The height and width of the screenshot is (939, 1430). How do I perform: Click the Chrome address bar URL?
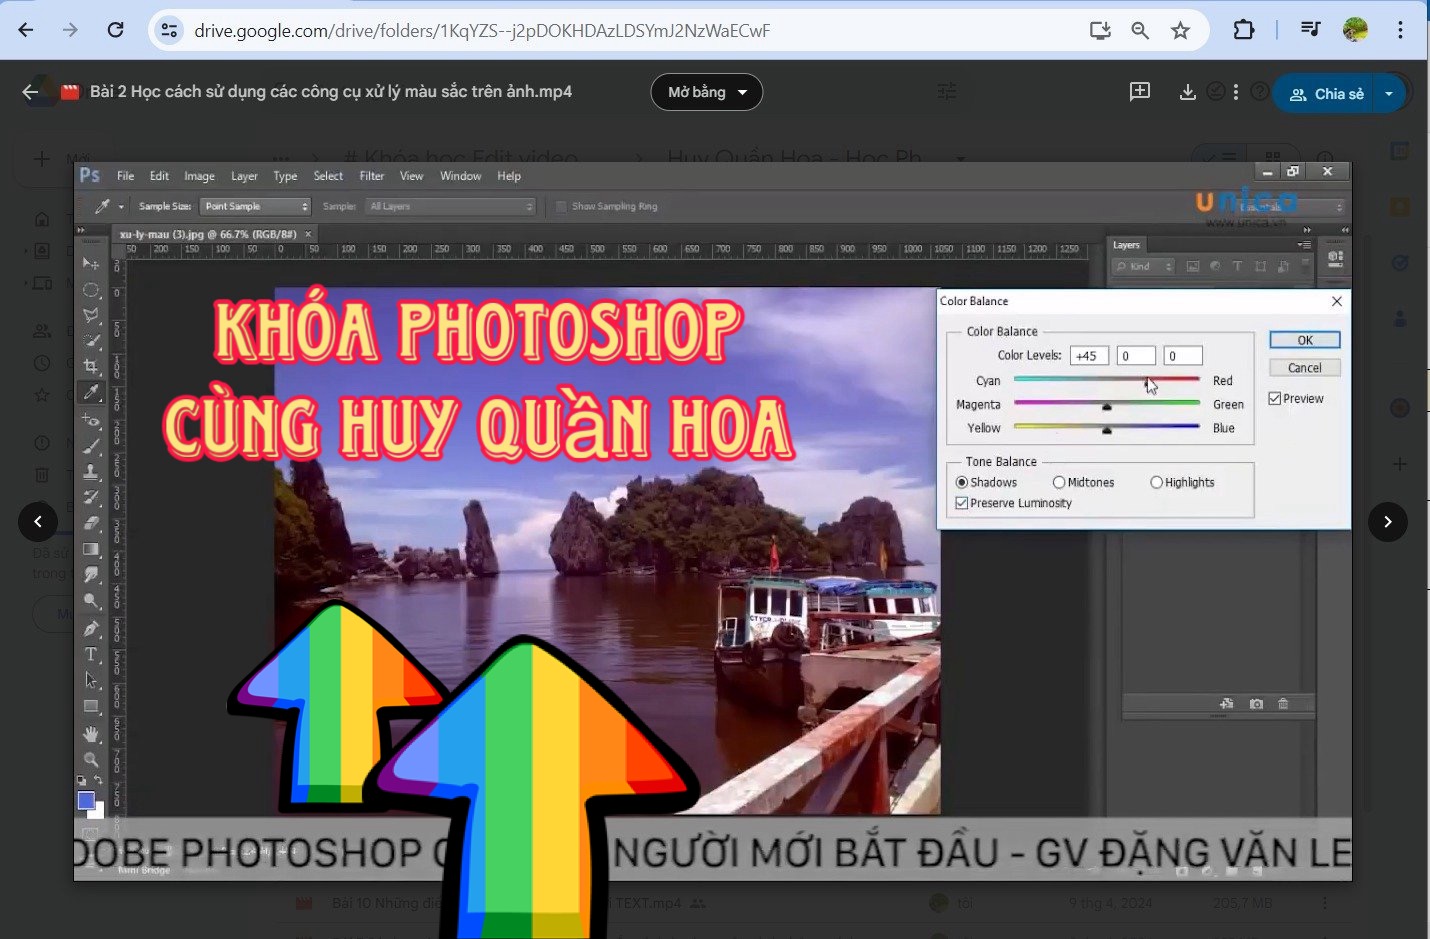(482, 31)
